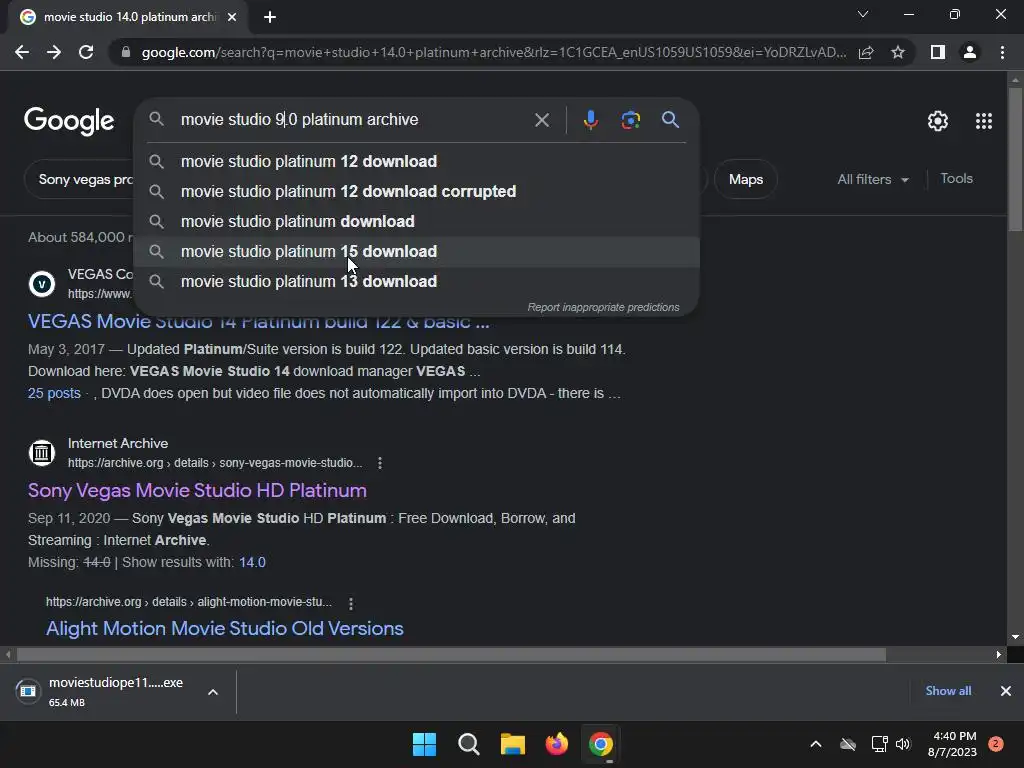The width and height of the screenshot is (1024, 768).
Task: Open the volume control in the tray
Action: [903, 744]
